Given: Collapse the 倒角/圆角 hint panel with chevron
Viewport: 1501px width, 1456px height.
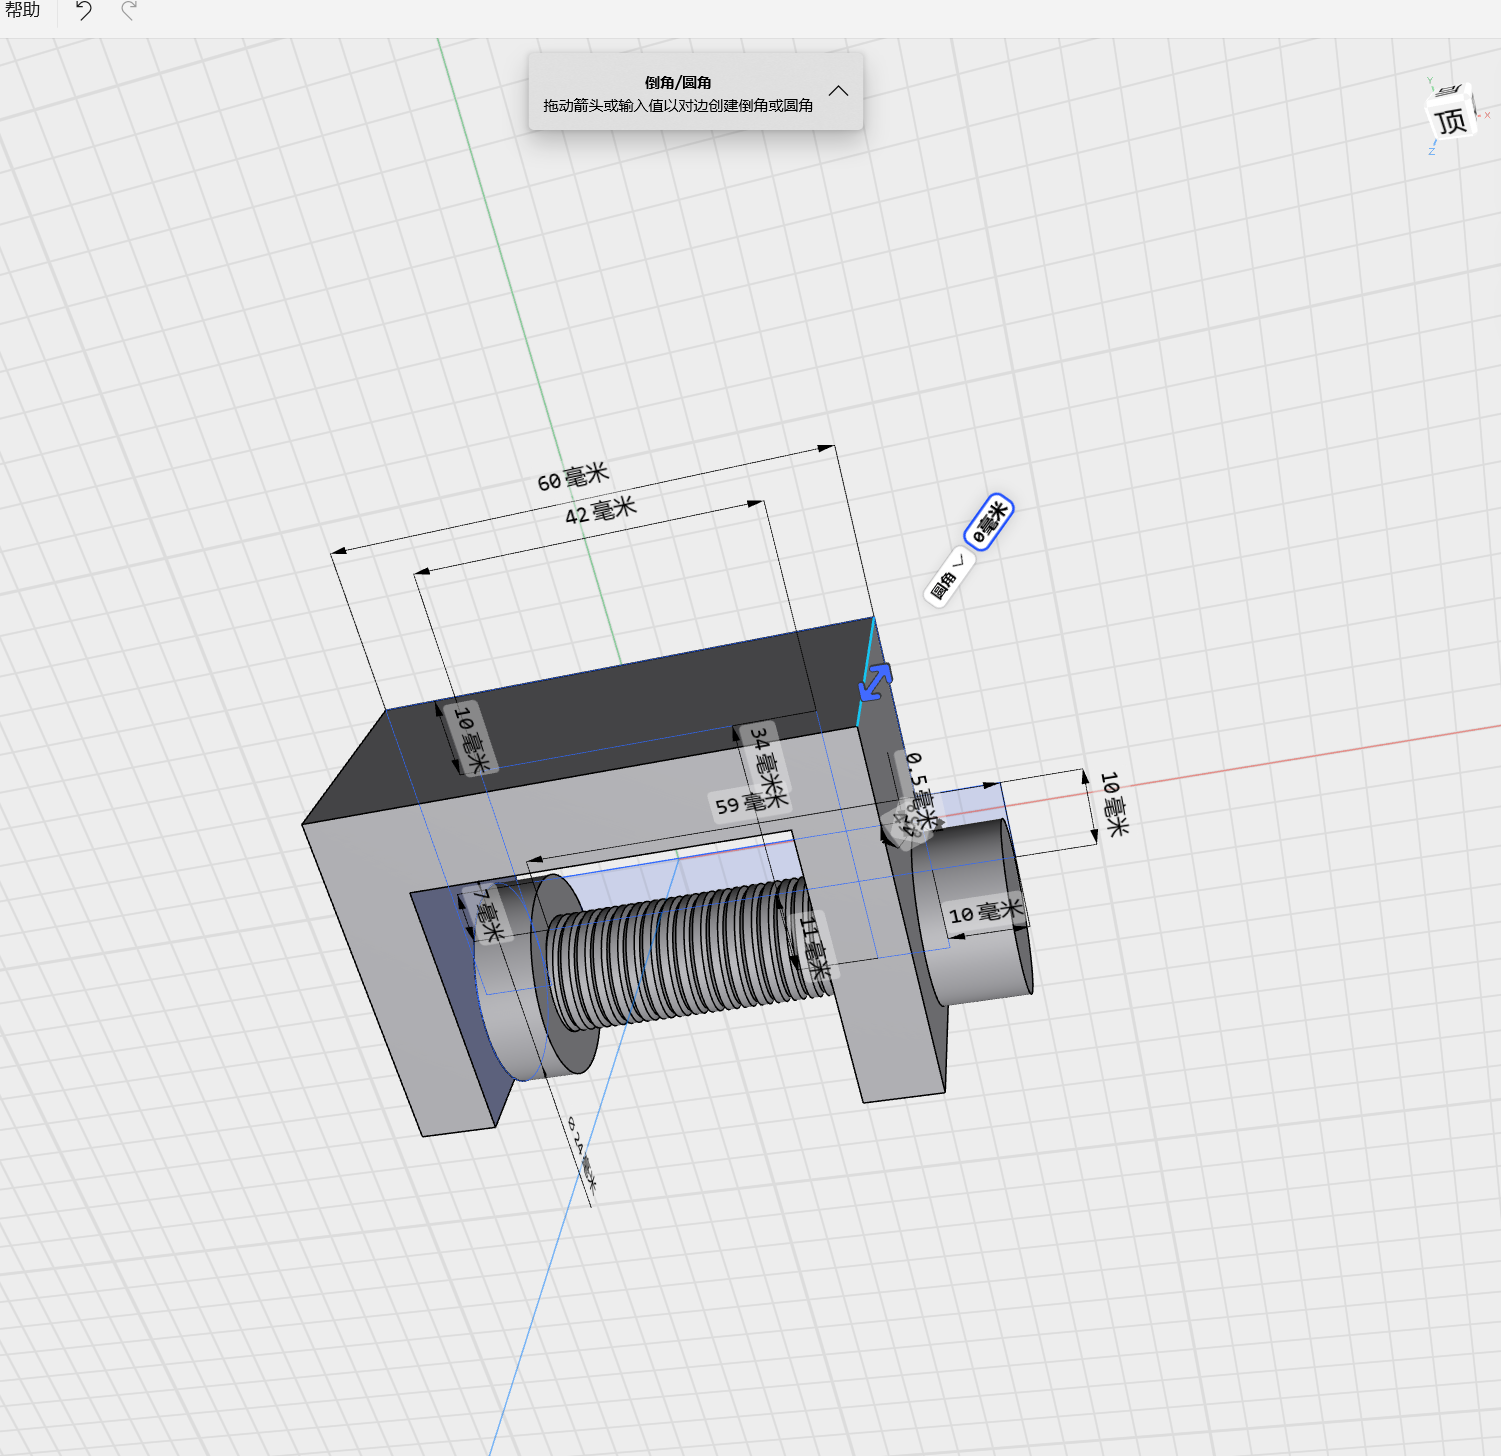Looking at the screenshot, I should [838, 91].
